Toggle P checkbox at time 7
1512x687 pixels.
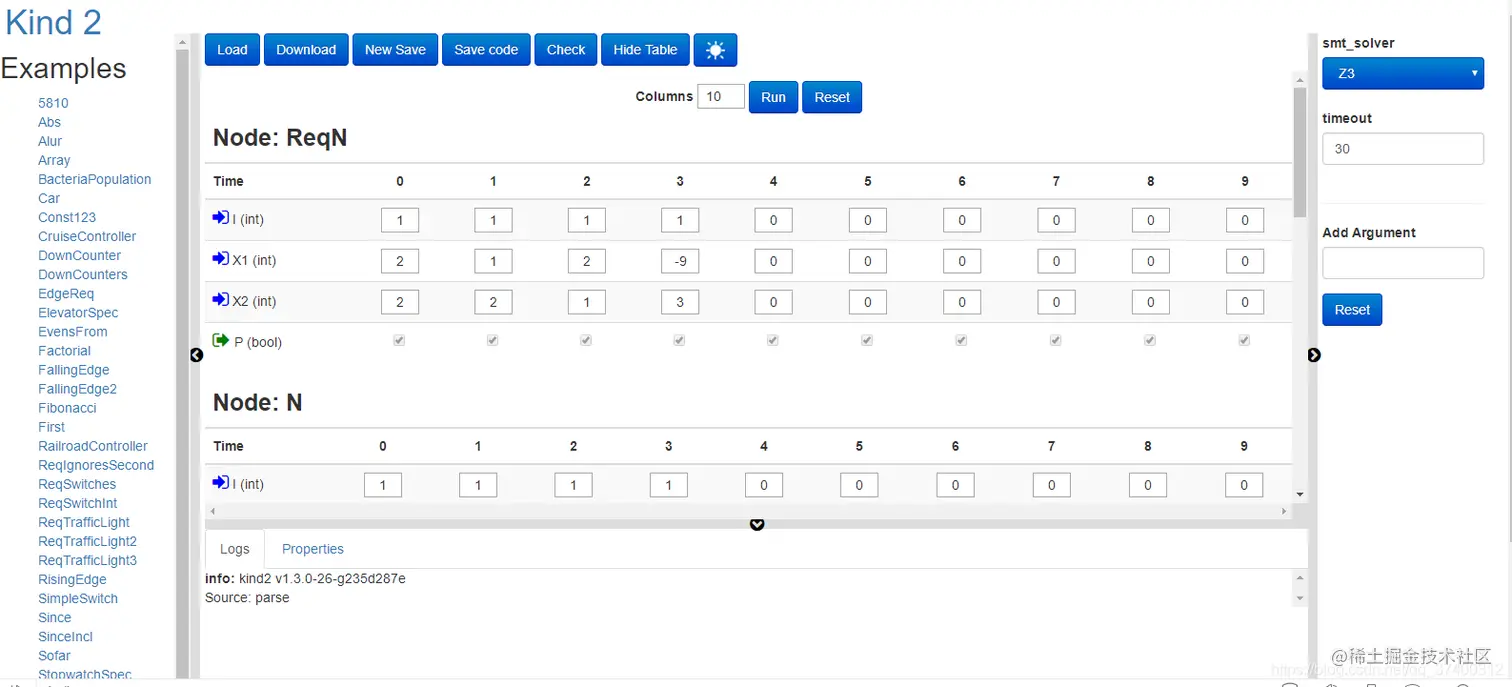pos(1056,341)
